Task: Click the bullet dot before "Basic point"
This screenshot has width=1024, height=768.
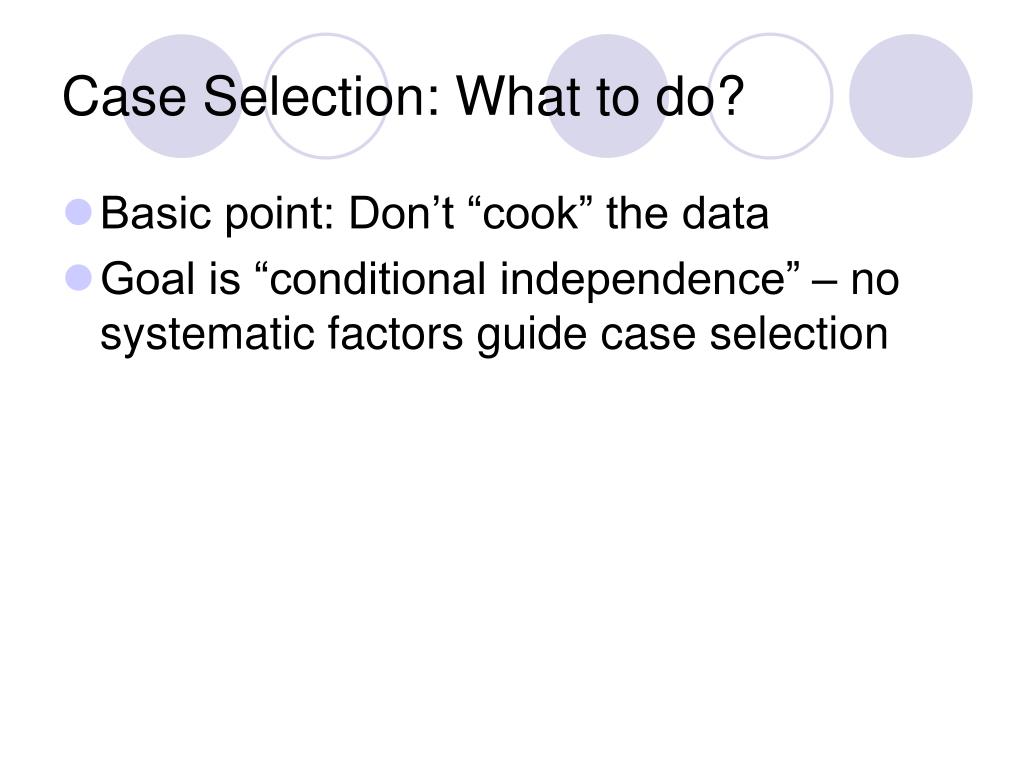Action: (x=79, y=213)
